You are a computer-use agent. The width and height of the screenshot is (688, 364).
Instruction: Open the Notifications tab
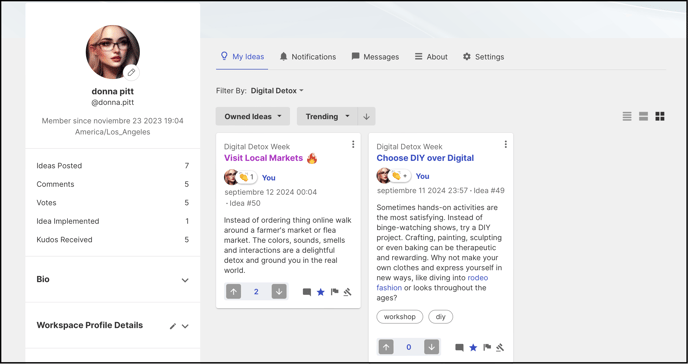click(x=308, y=57)
